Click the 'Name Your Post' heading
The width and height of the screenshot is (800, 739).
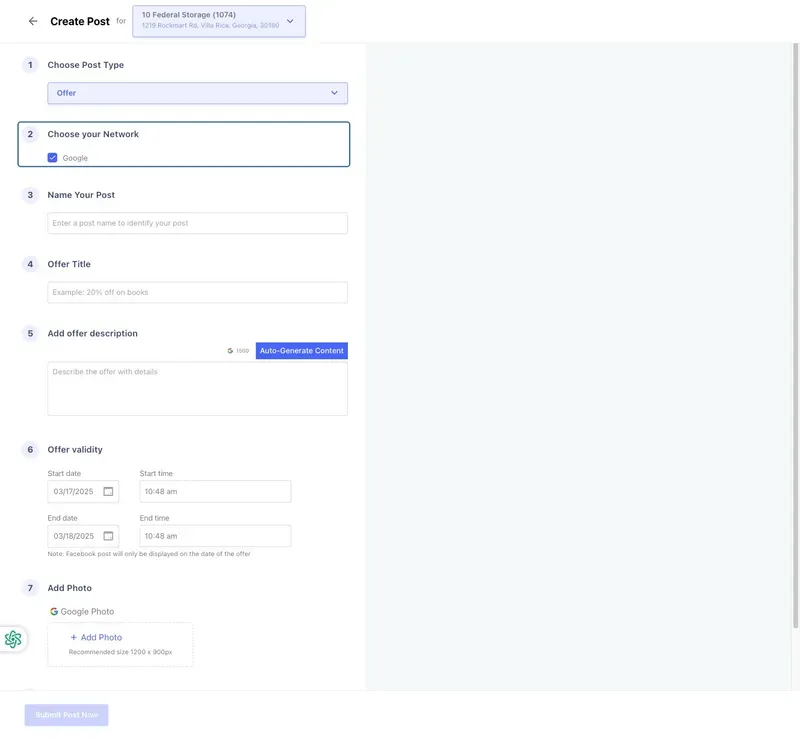pos(81,195)
